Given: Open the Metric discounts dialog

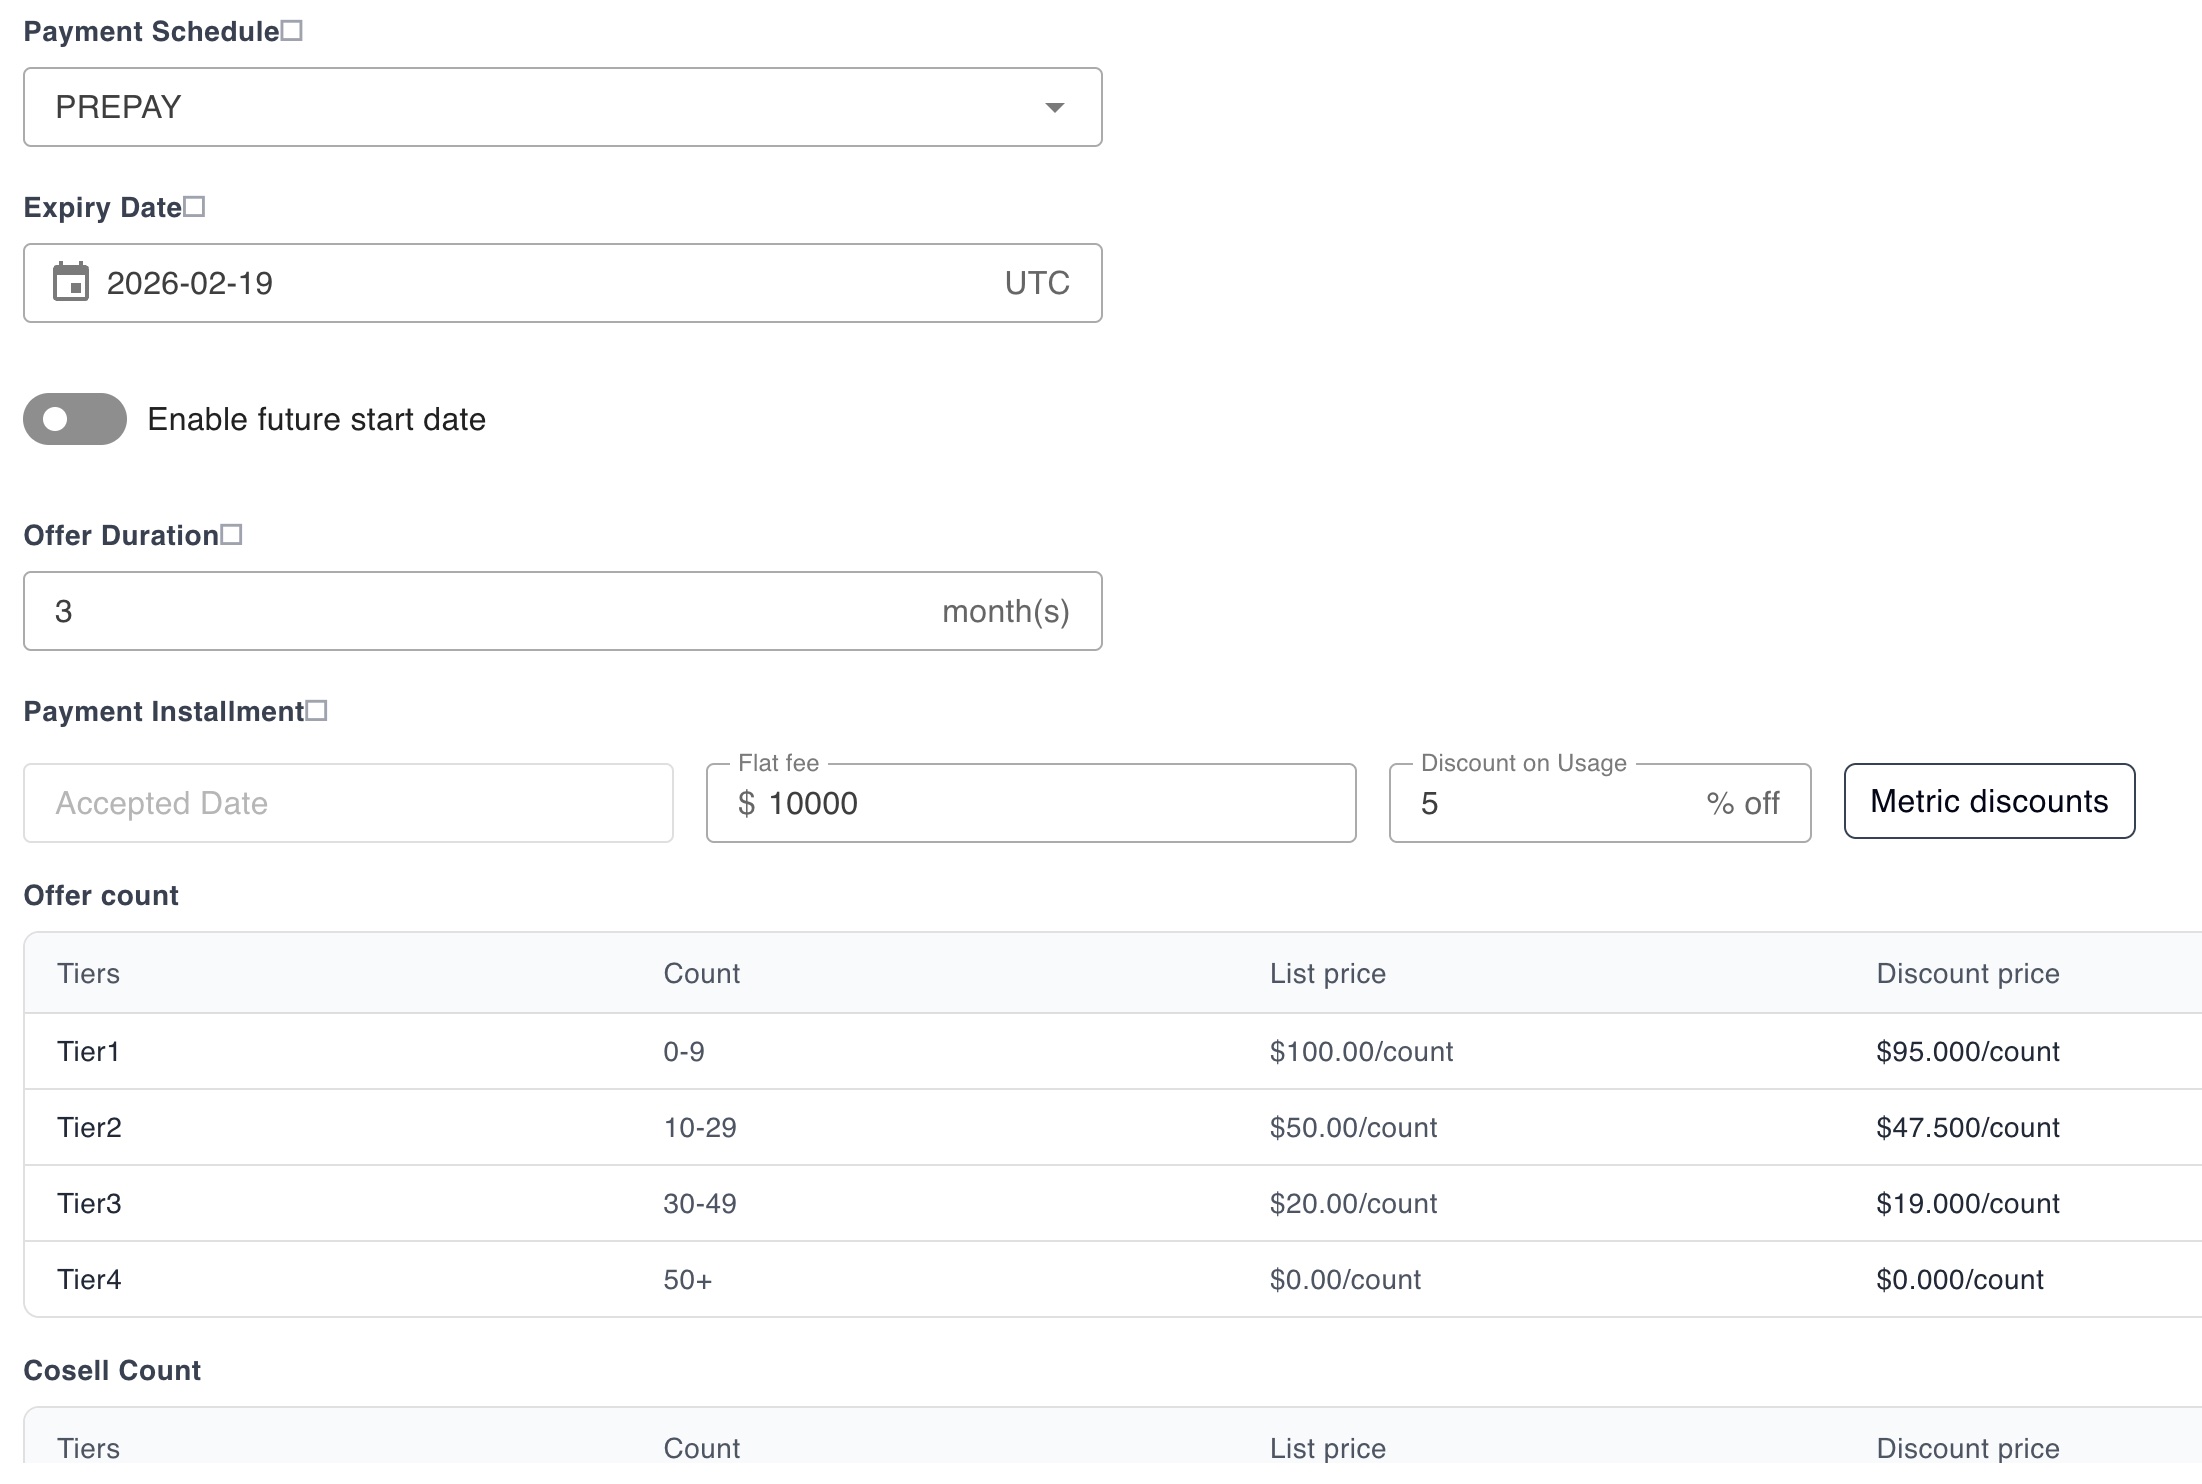Looking at the screenshot, I should pos(1988,801).
